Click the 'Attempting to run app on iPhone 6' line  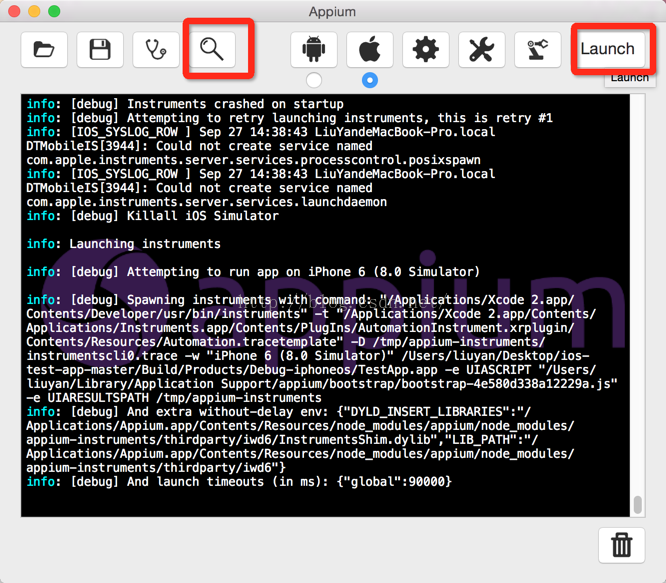point(253,272)
